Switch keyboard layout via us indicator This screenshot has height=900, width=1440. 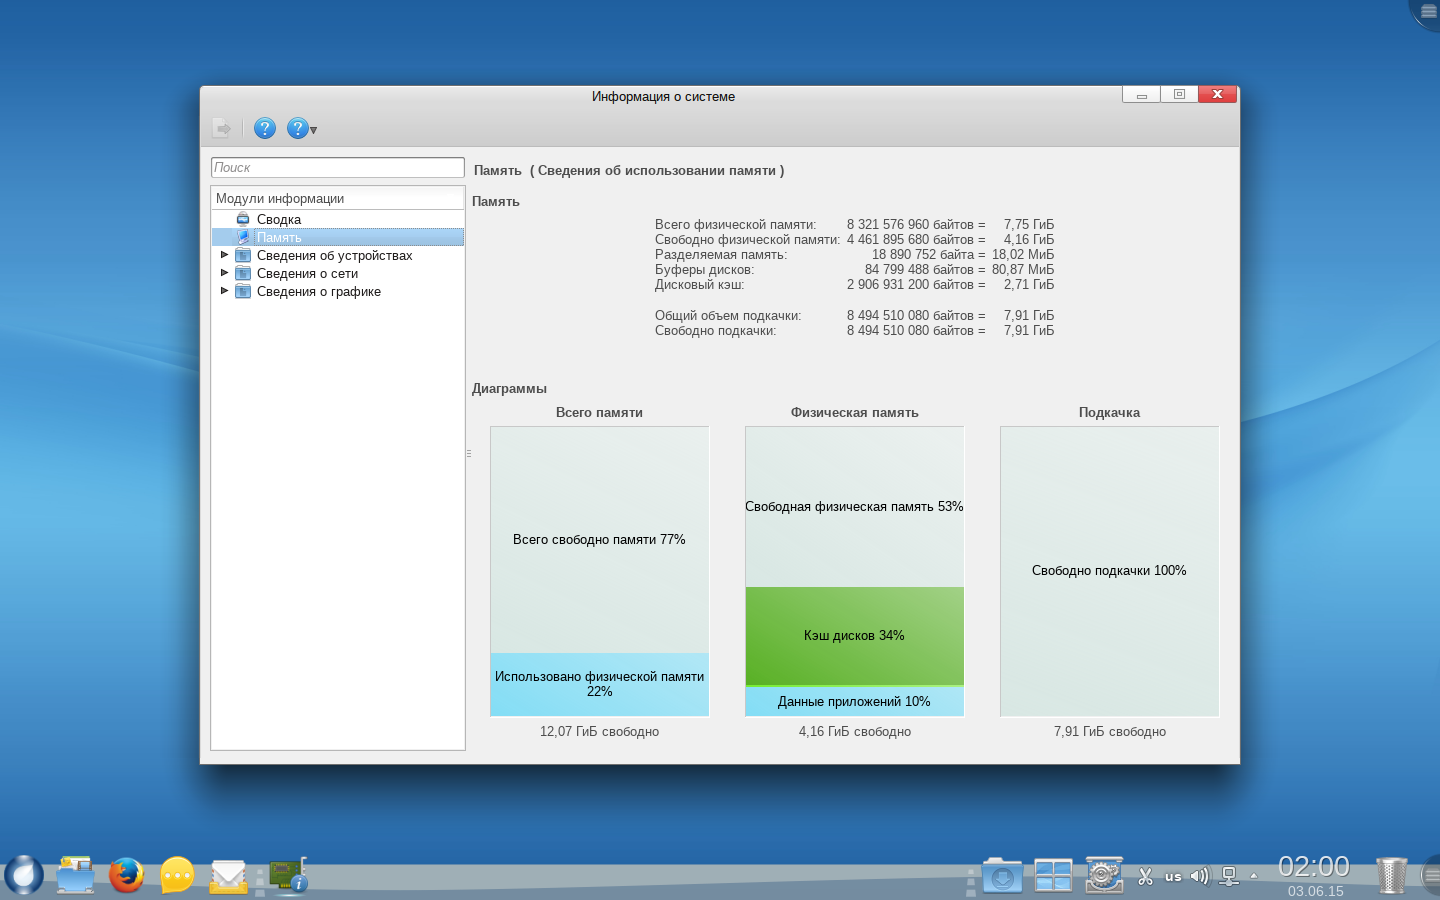tap(1173, 877)
